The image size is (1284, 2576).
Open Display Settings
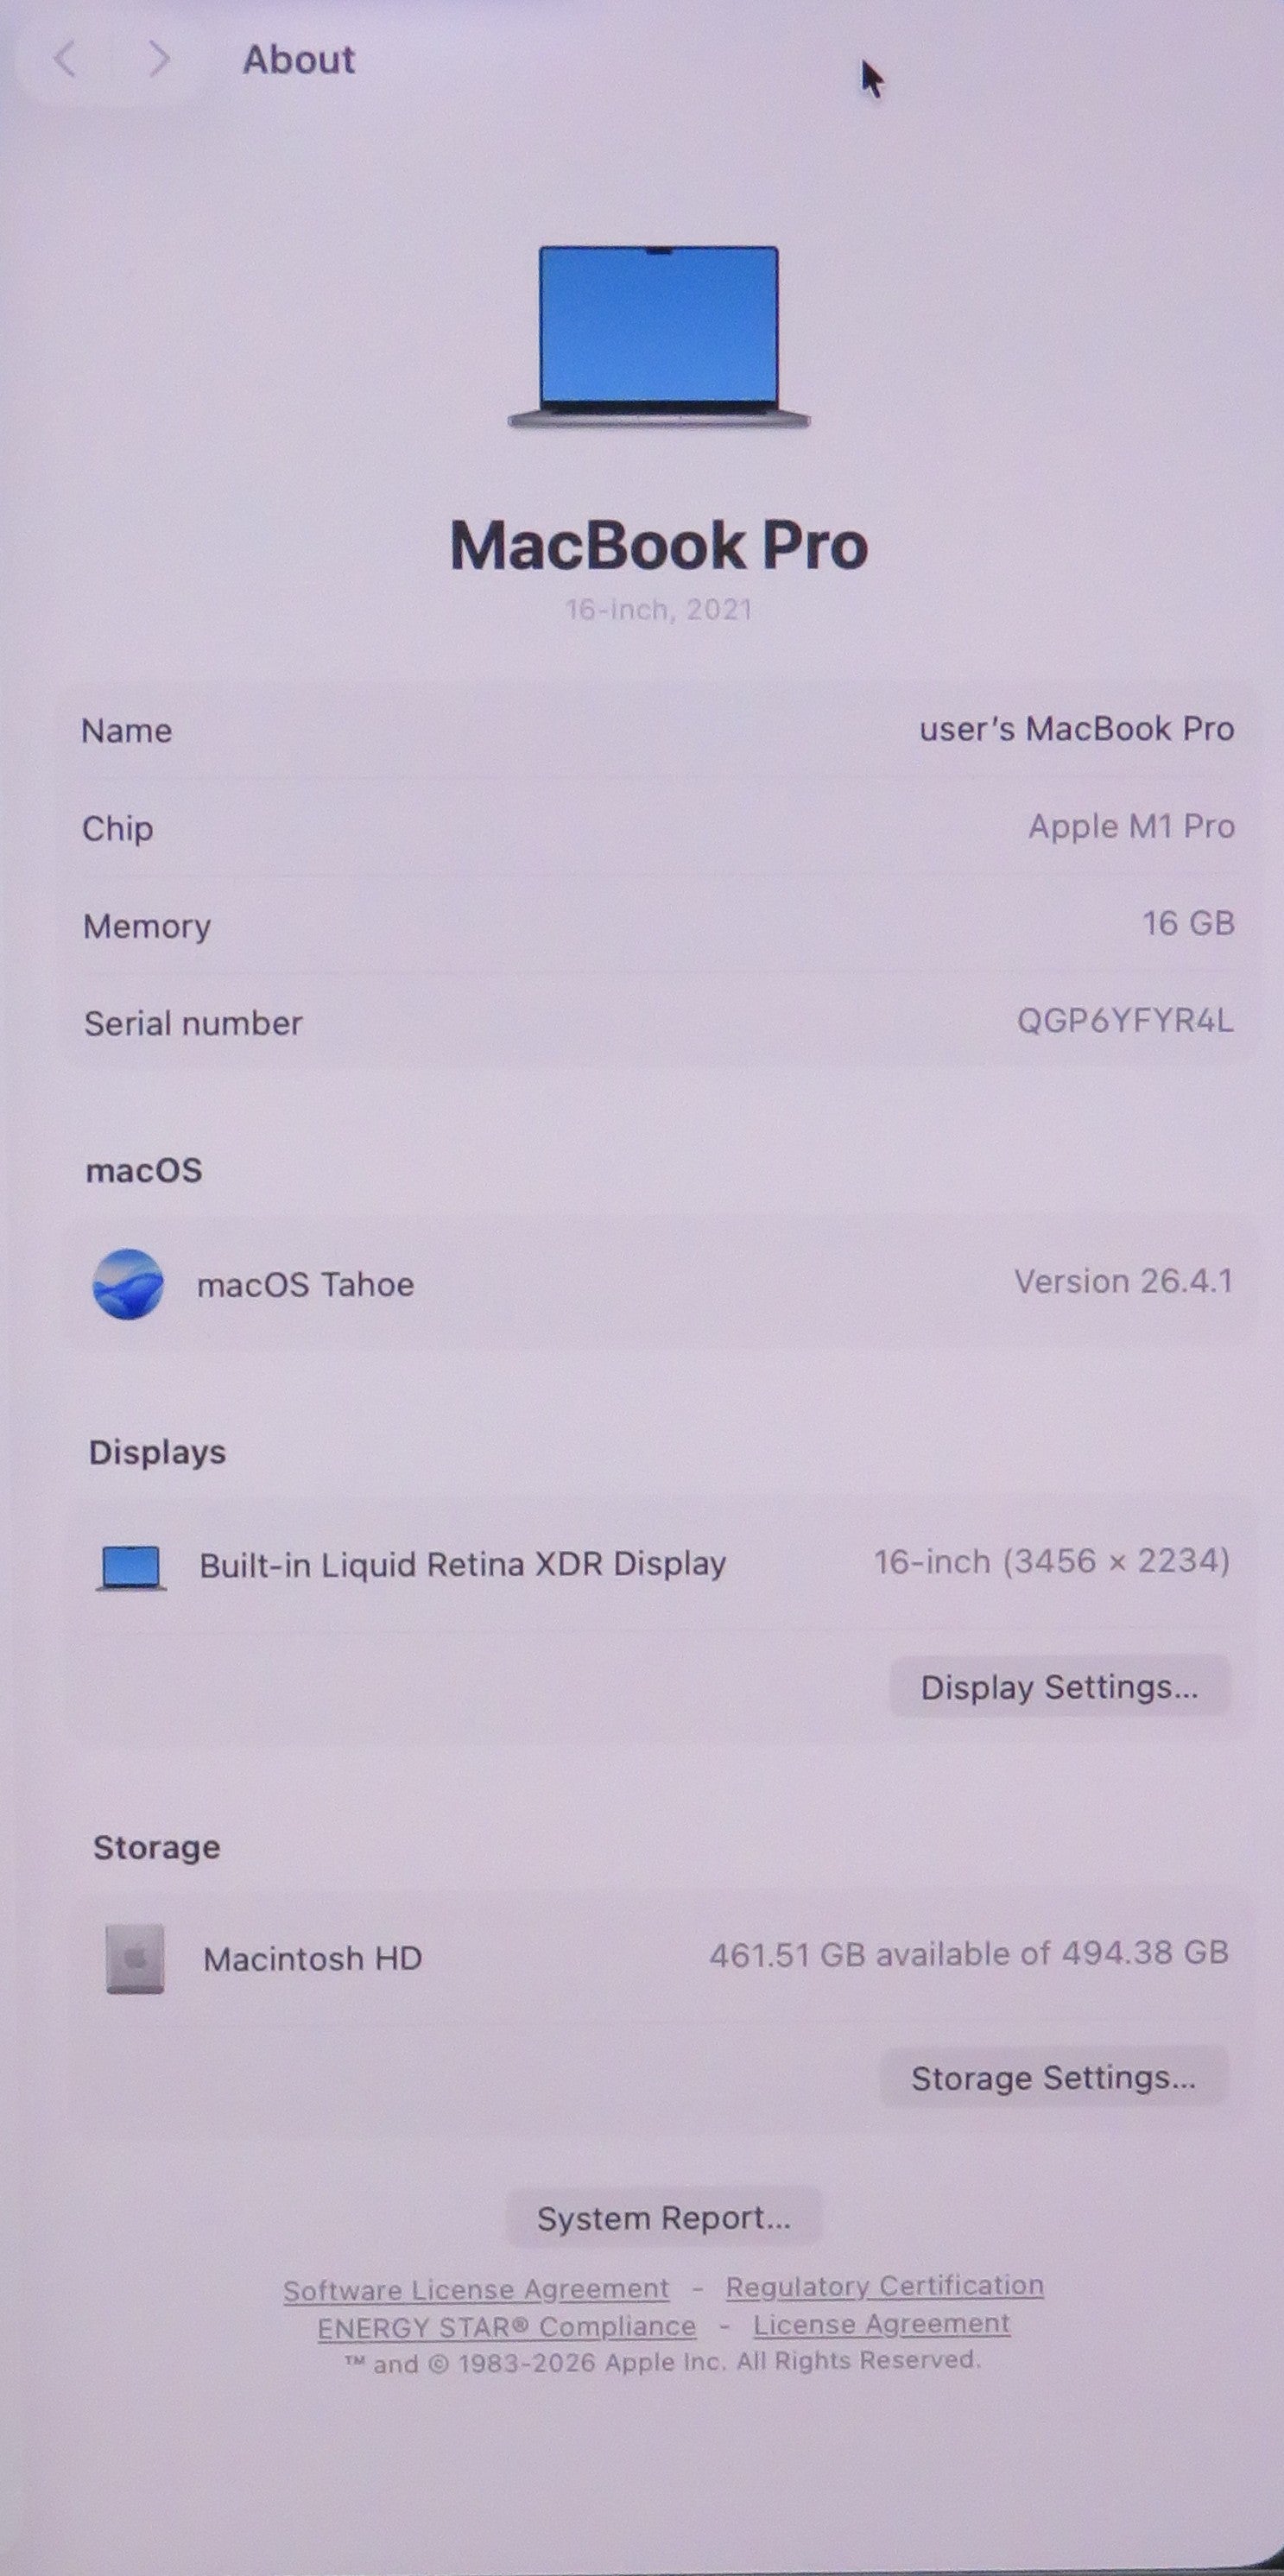click(x=1058, y=1687)
